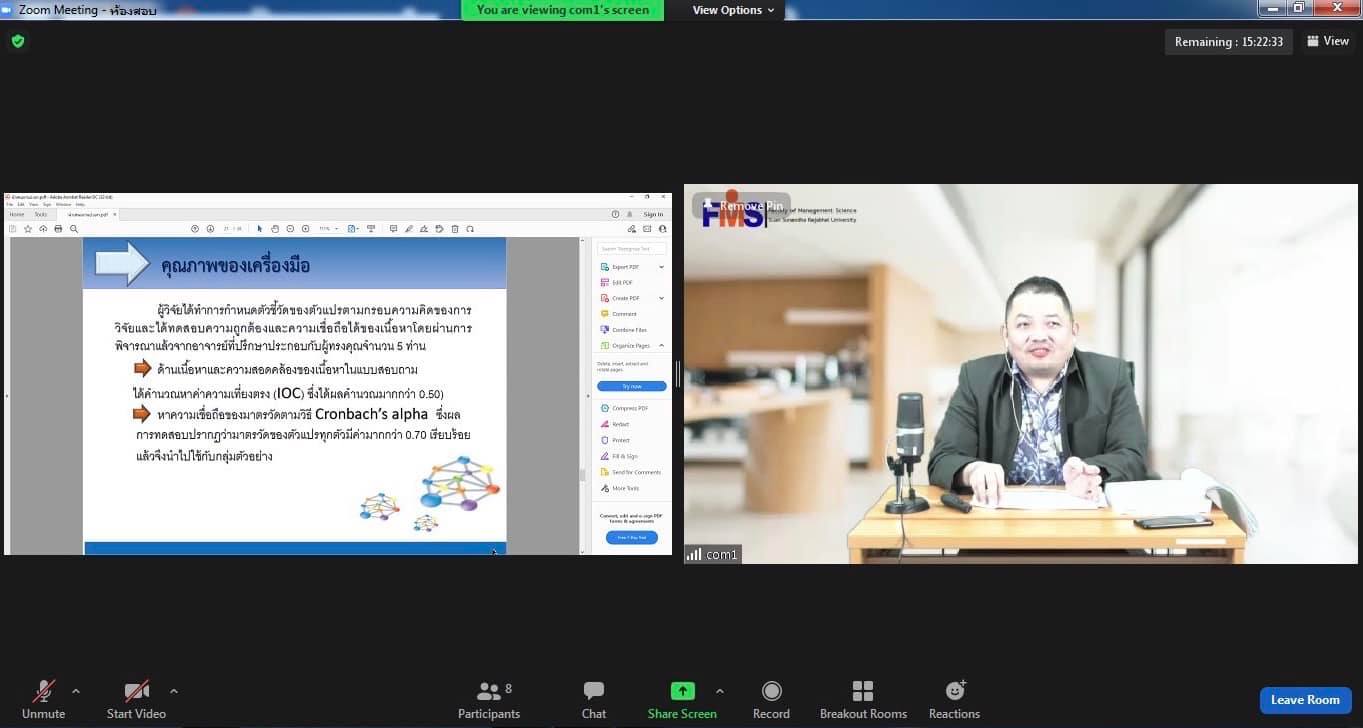Click the com1 participant name label

click(721, 554)
